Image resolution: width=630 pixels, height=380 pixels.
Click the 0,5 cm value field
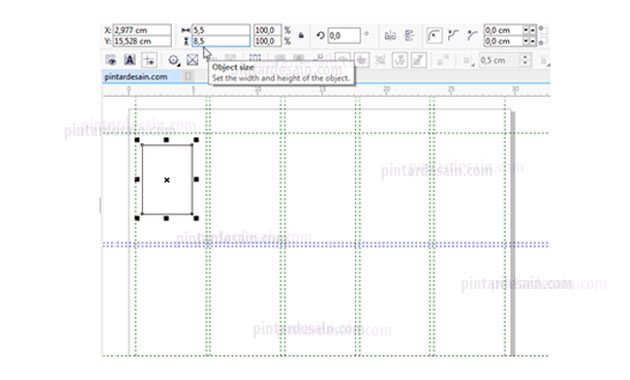pyautogui.click(x=499, y=60)
